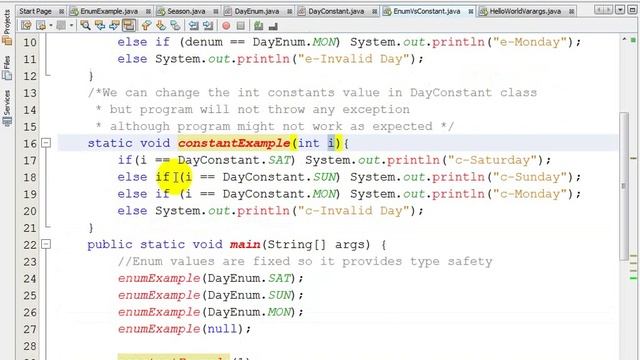Image resolution: width=640 pixels, height=360 pixels.
Task: Click the "e-Invalid Day" string on line 11
Action: pos(353,59)
